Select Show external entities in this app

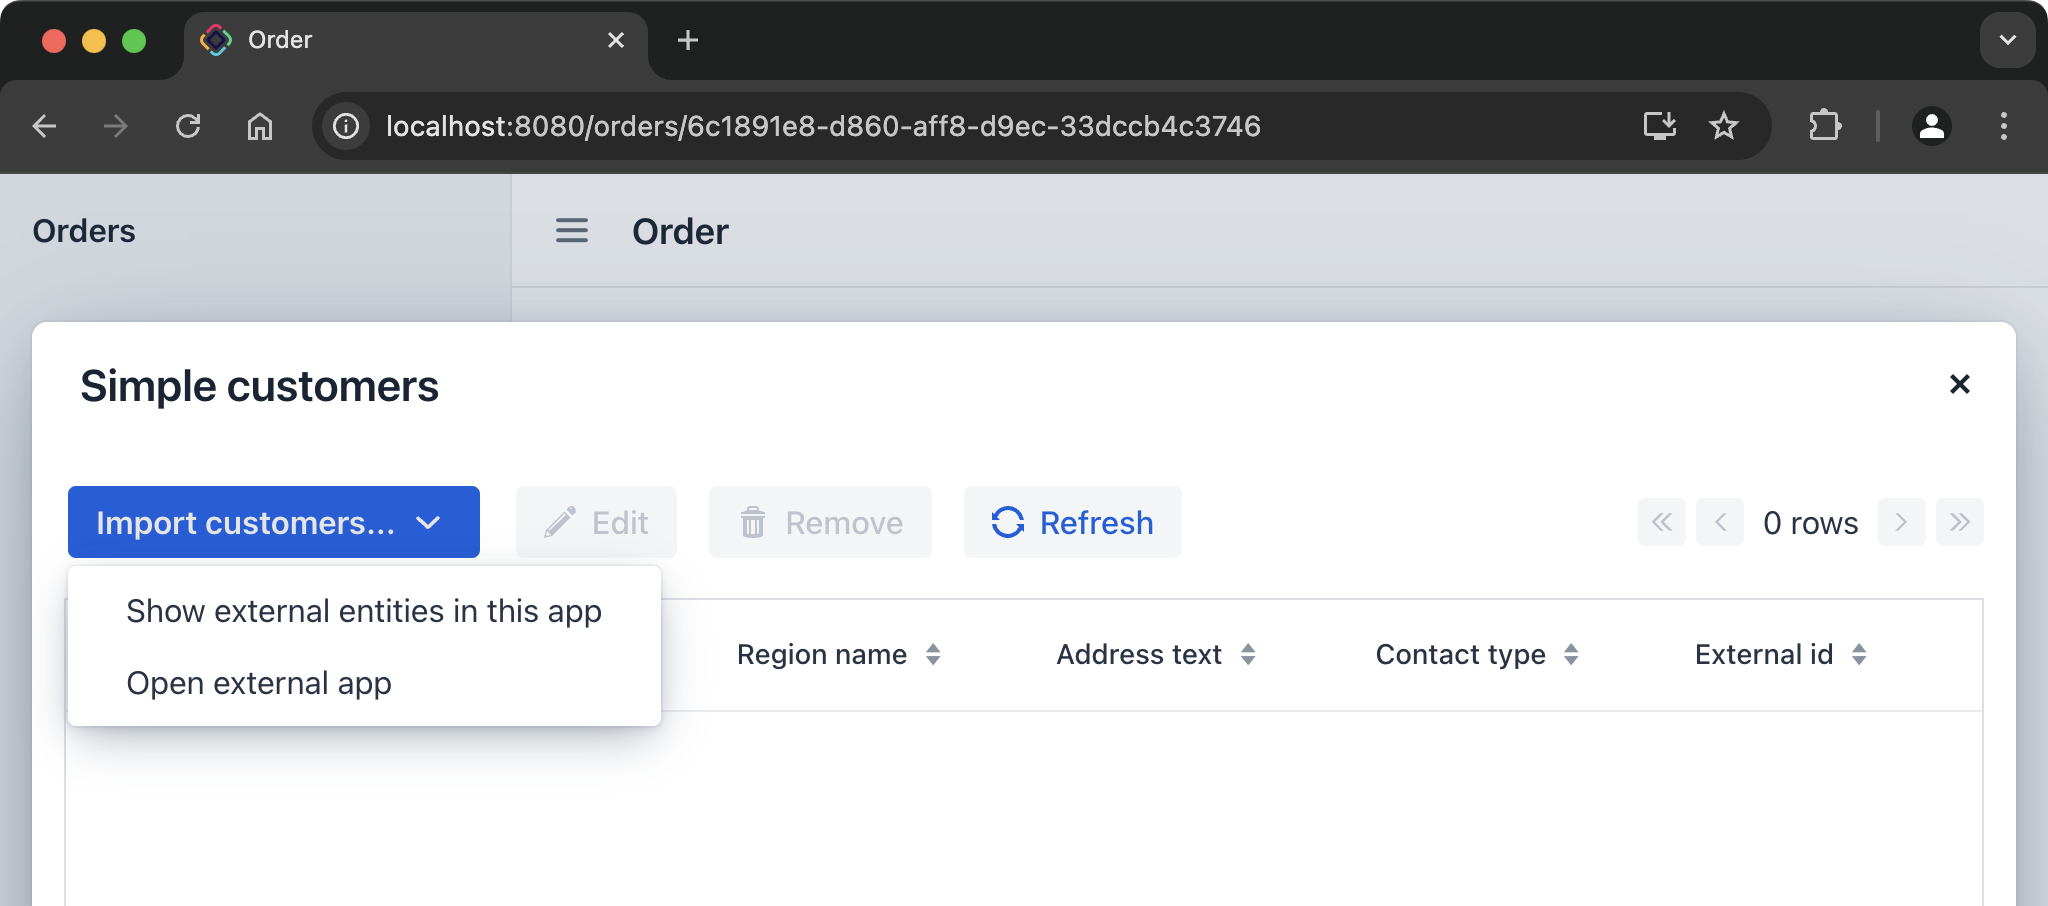click(x=364, y=611)
